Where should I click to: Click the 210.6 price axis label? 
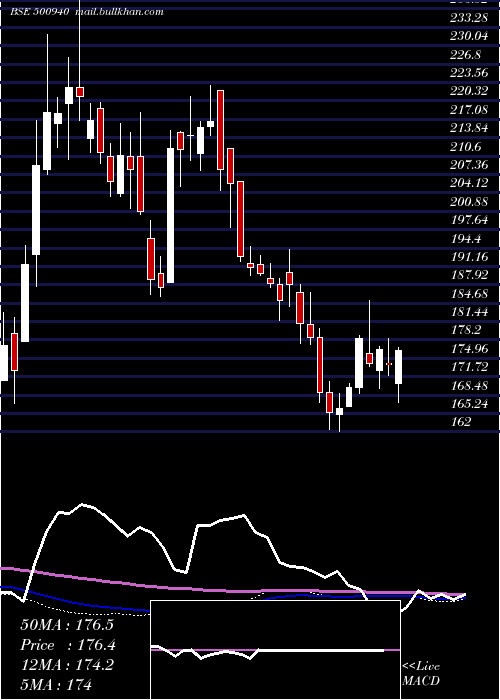coord(465,147)
